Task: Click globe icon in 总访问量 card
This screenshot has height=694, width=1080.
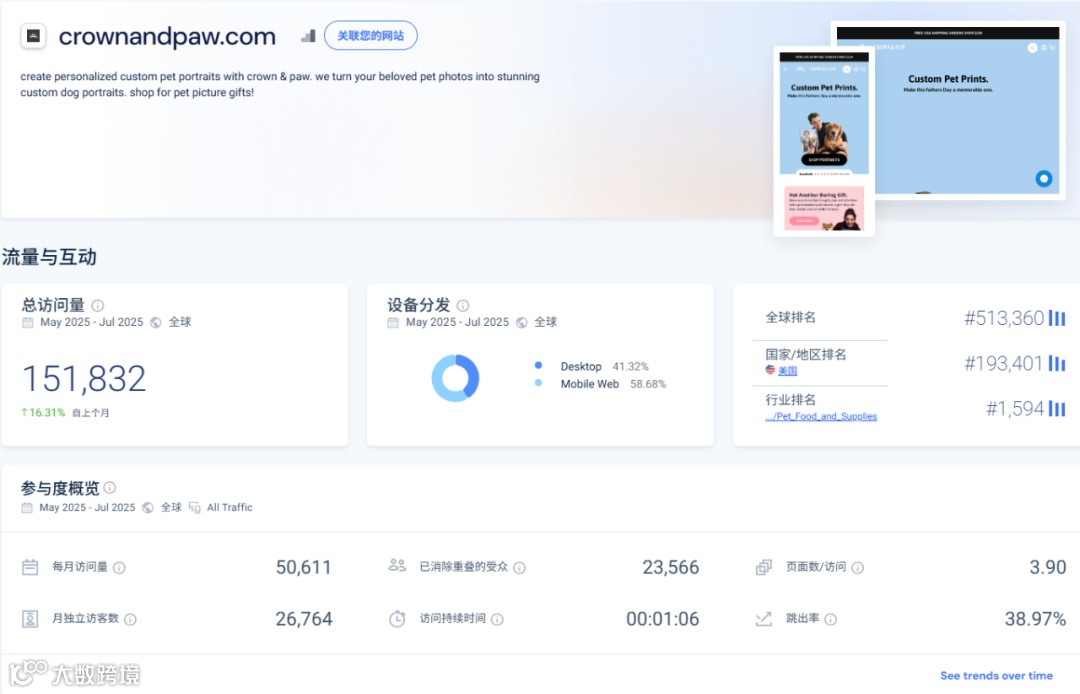Action: pos(156,322)
